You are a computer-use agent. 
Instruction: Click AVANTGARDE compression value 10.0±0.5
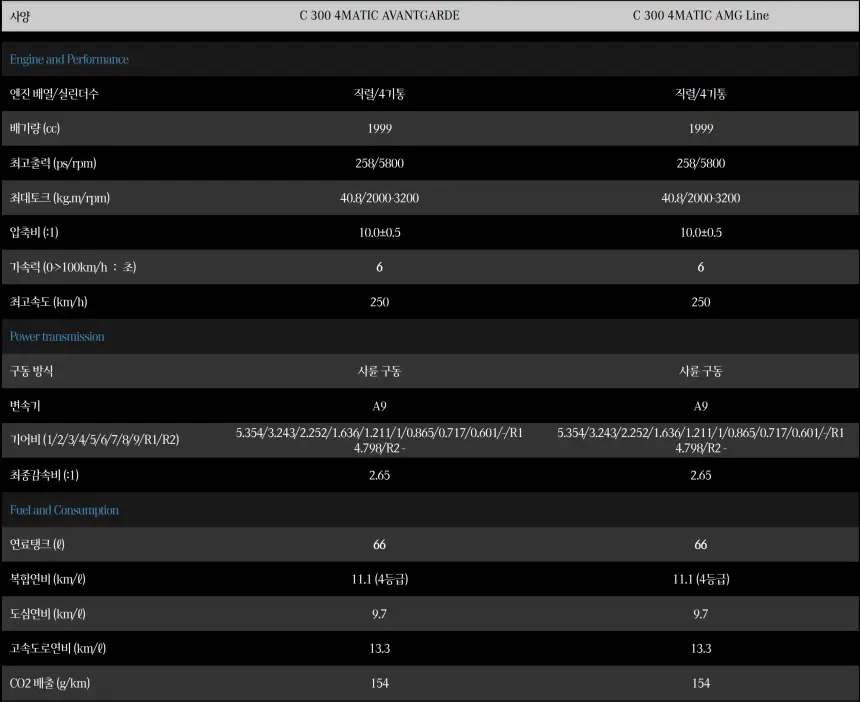point(380,233)
